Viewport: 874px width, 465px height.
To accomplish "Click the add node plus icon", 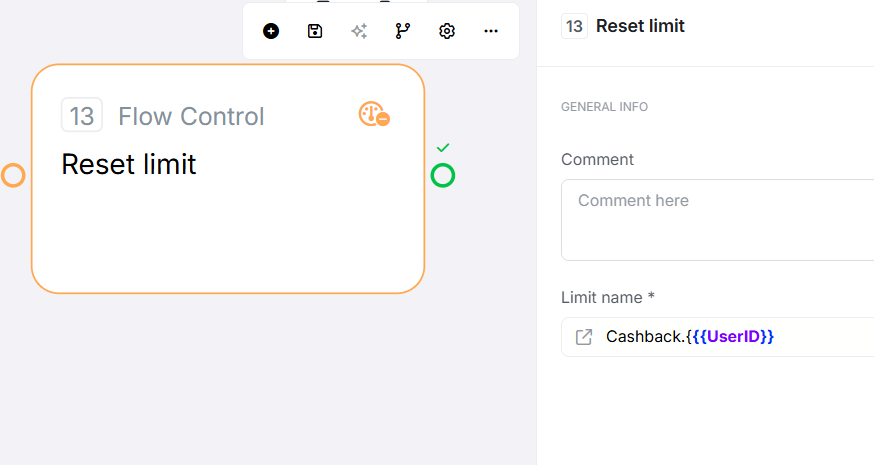I will click(271, 31).
